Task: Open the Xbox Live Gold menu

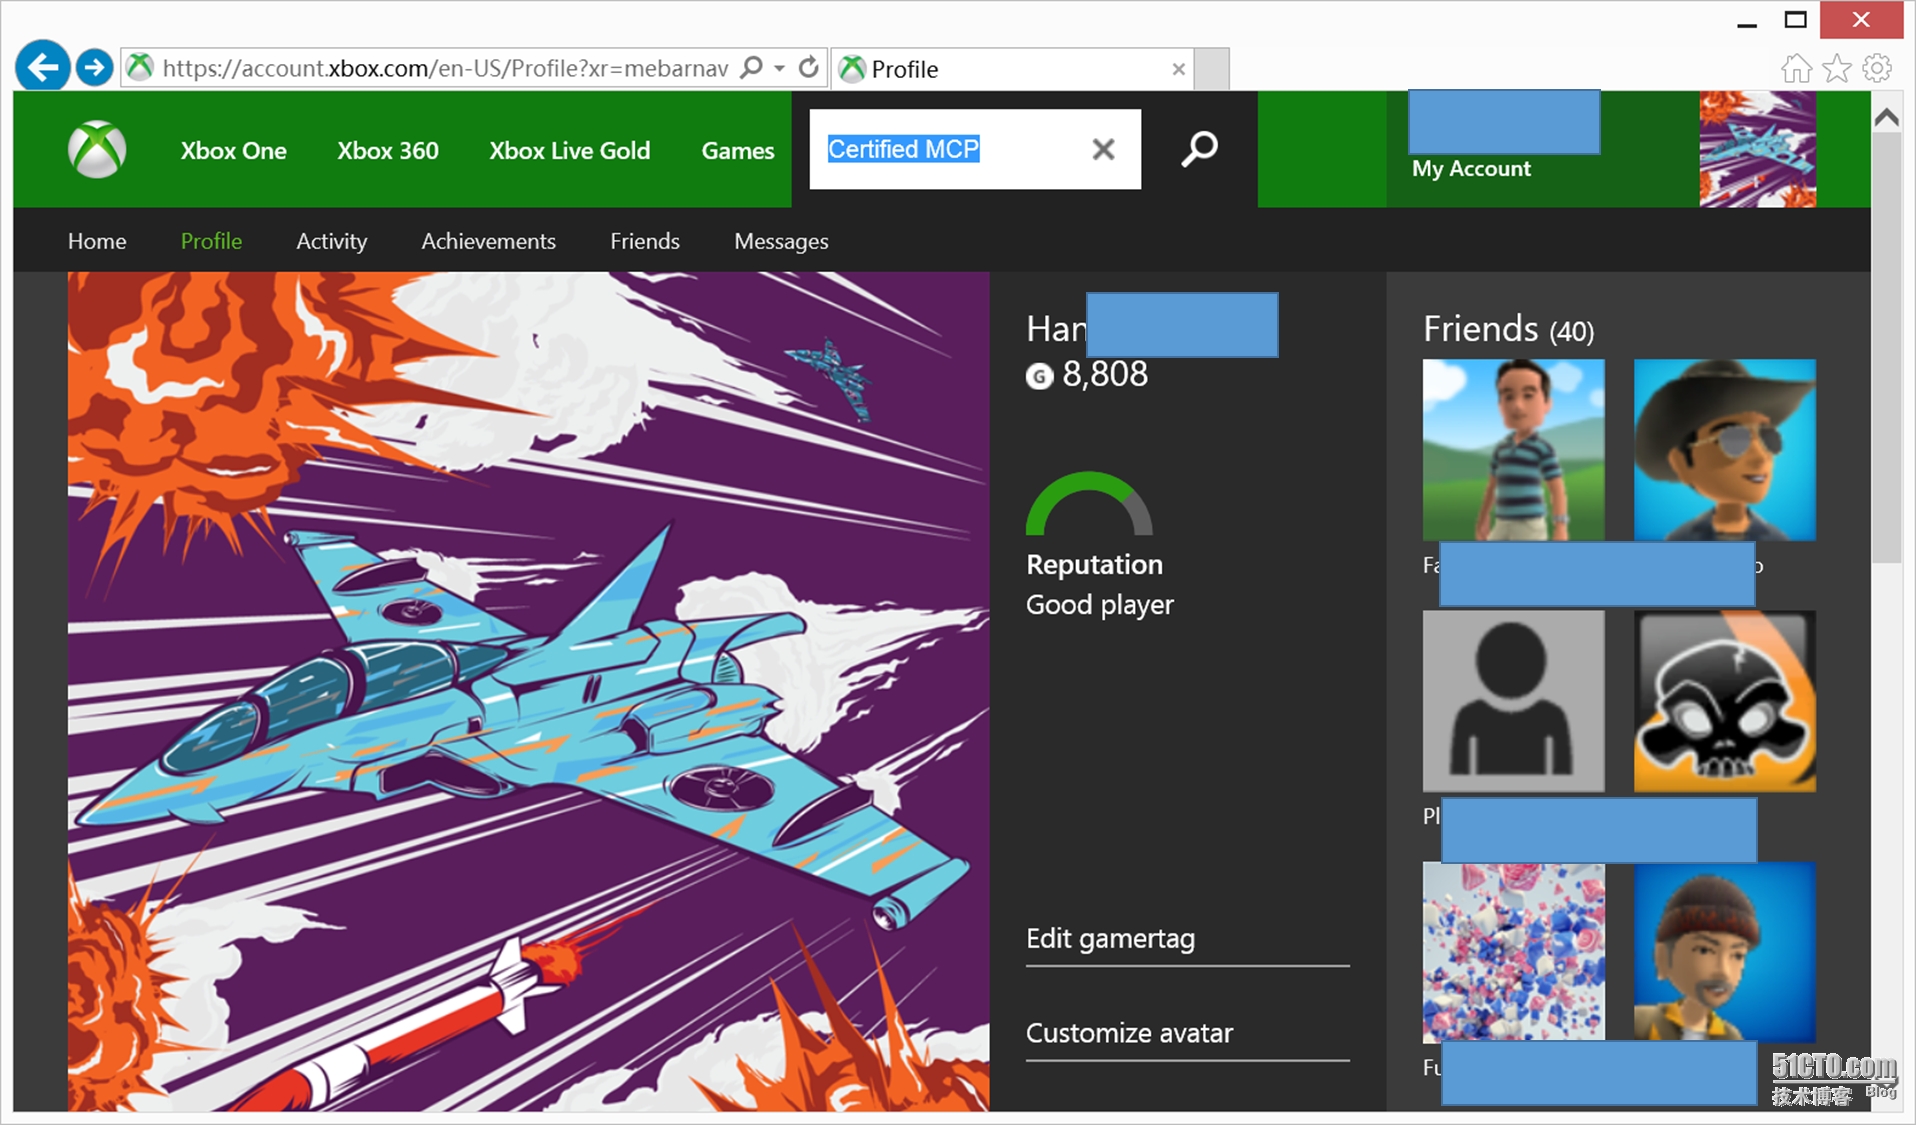Action: (x=570, y=151)
